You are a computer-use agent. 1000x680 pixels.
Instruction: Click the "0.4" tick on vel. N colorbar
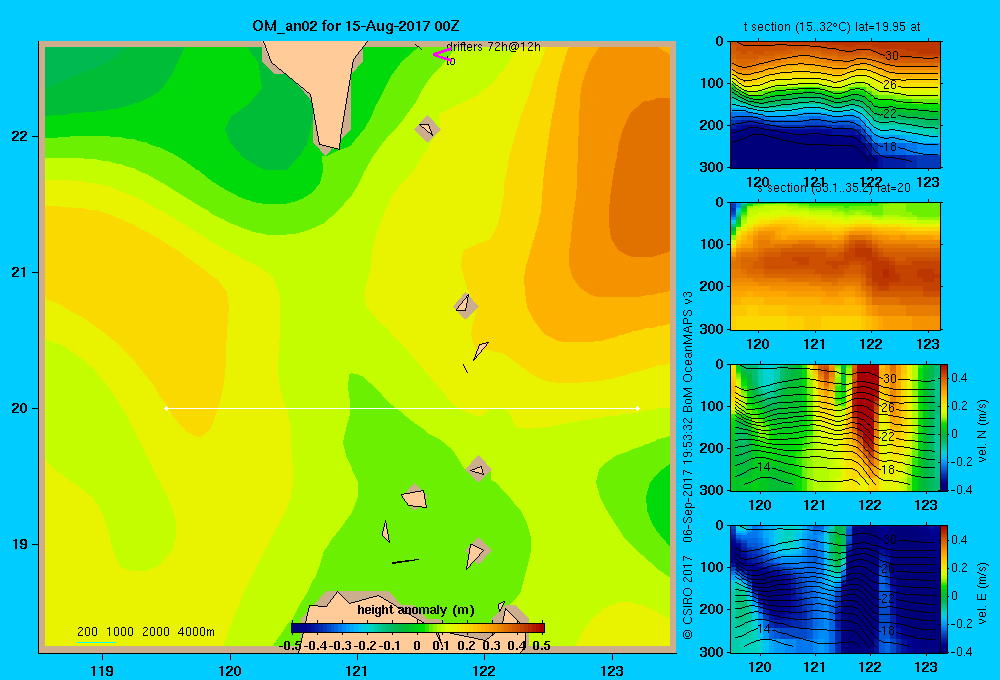click(959, 378)
